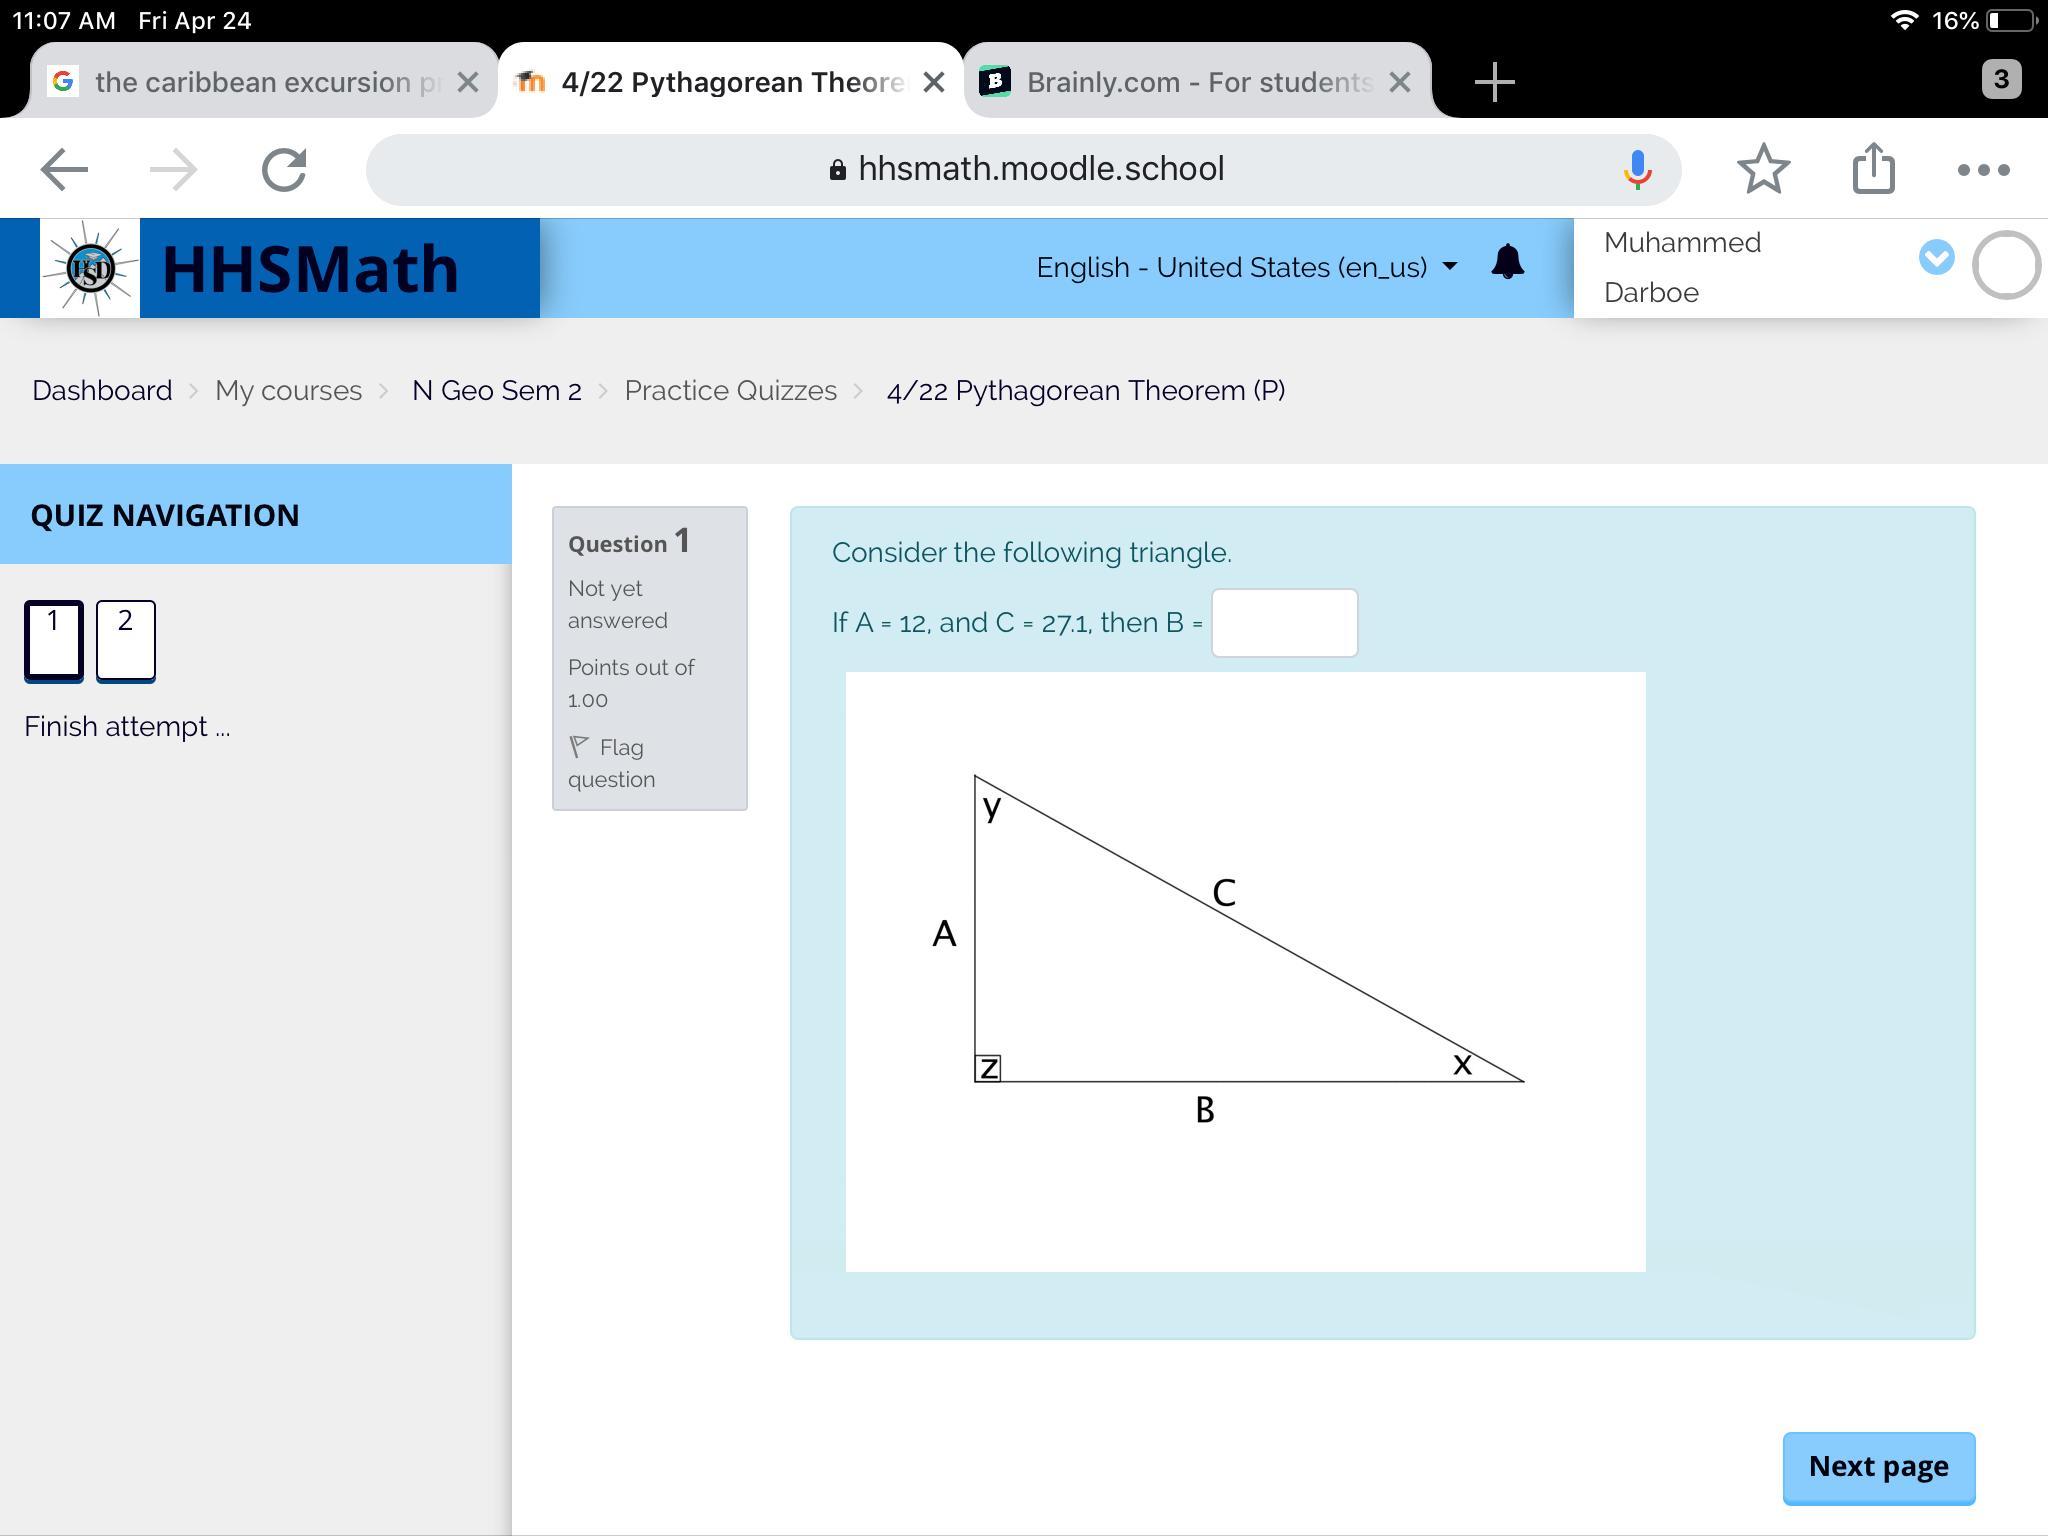Screen dimensions: 2048x1536
Task: Click Finish attempt link
Action: [x=127, y=727]
